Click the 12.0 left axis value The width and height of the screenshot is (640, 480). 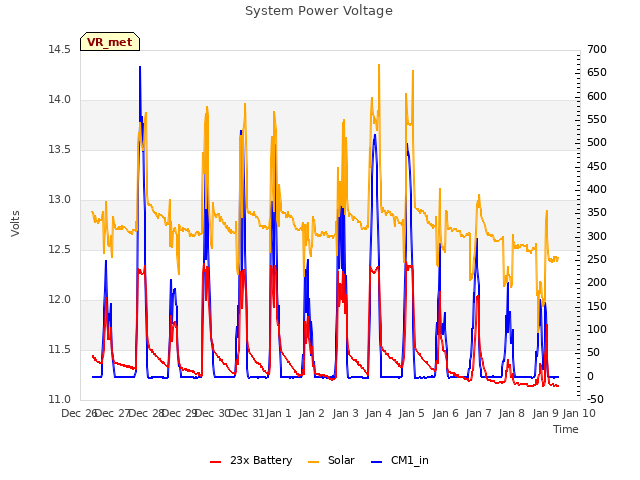pos(60,300)
